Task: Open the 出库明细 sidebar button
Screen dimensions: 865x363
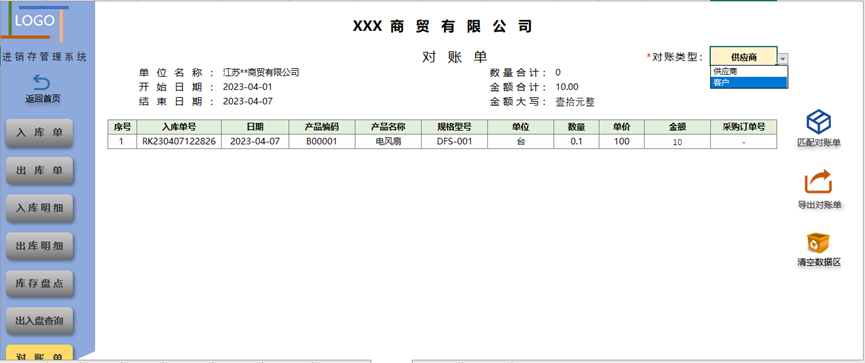Action: [x=39, y=245]
